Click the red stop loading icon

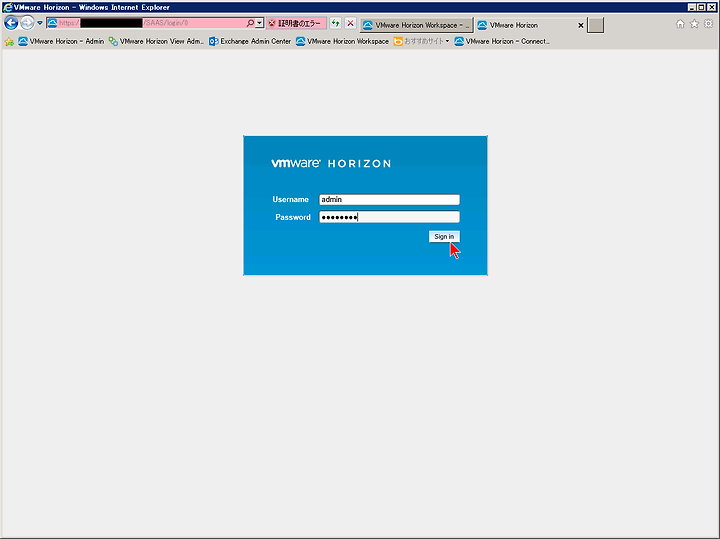point(350,23)
